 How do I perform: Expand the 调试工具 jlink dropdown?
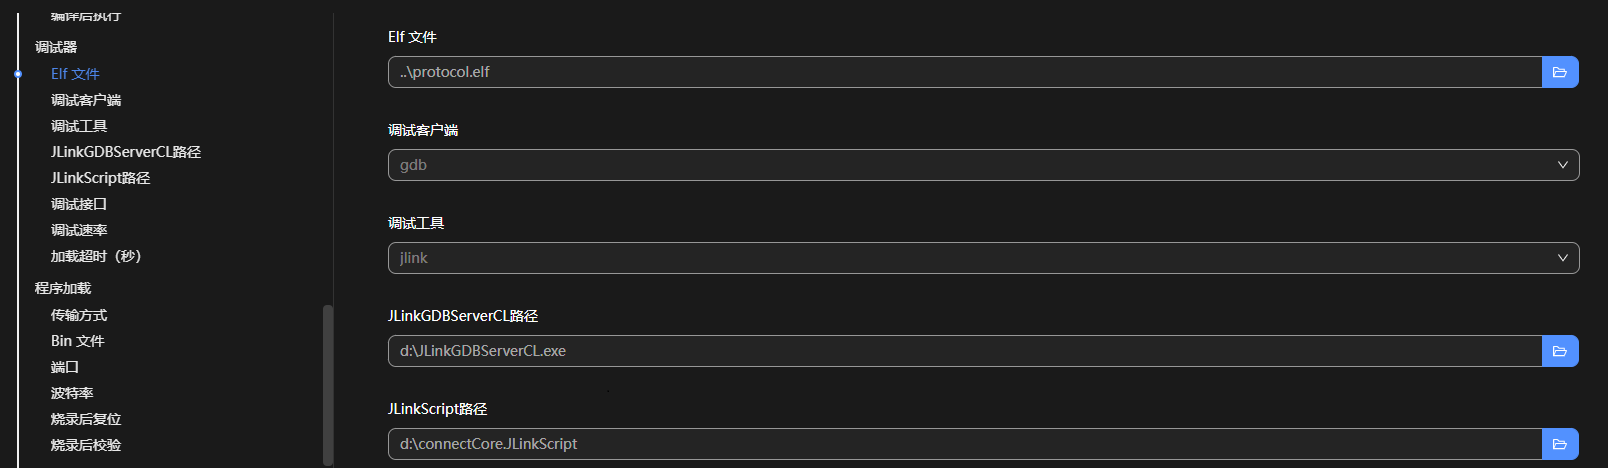point(983,258)
